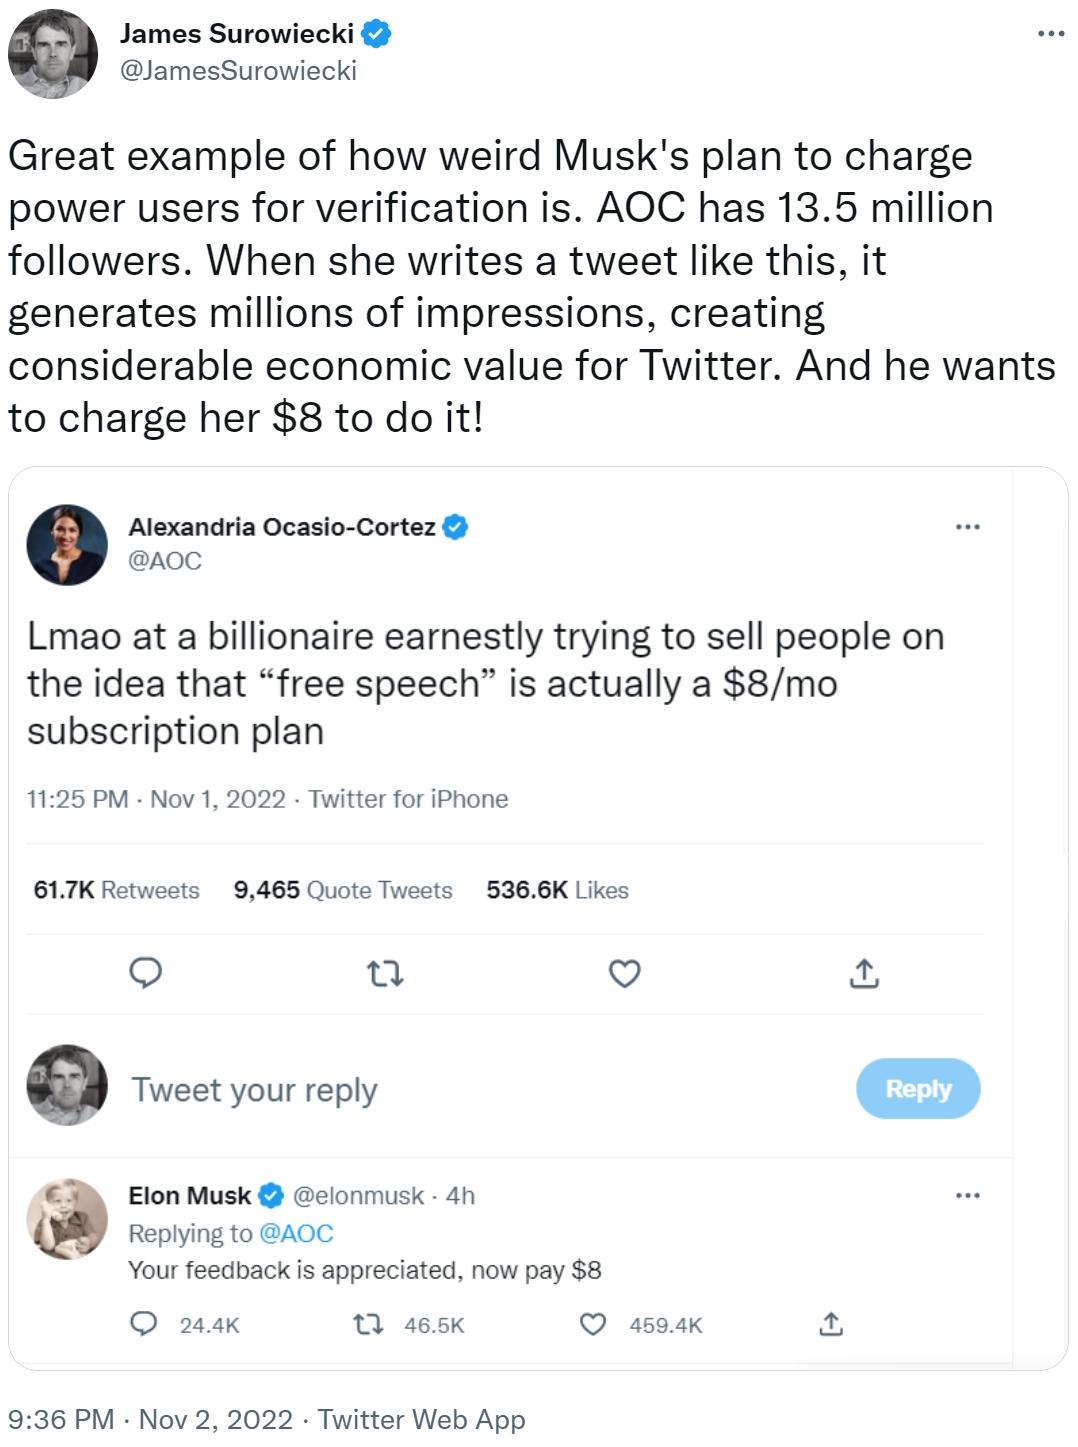Like Elon Musk's reply with the heart icon
Viewport: 1078px width, 1447px height.
click(x=592, y=1325)
